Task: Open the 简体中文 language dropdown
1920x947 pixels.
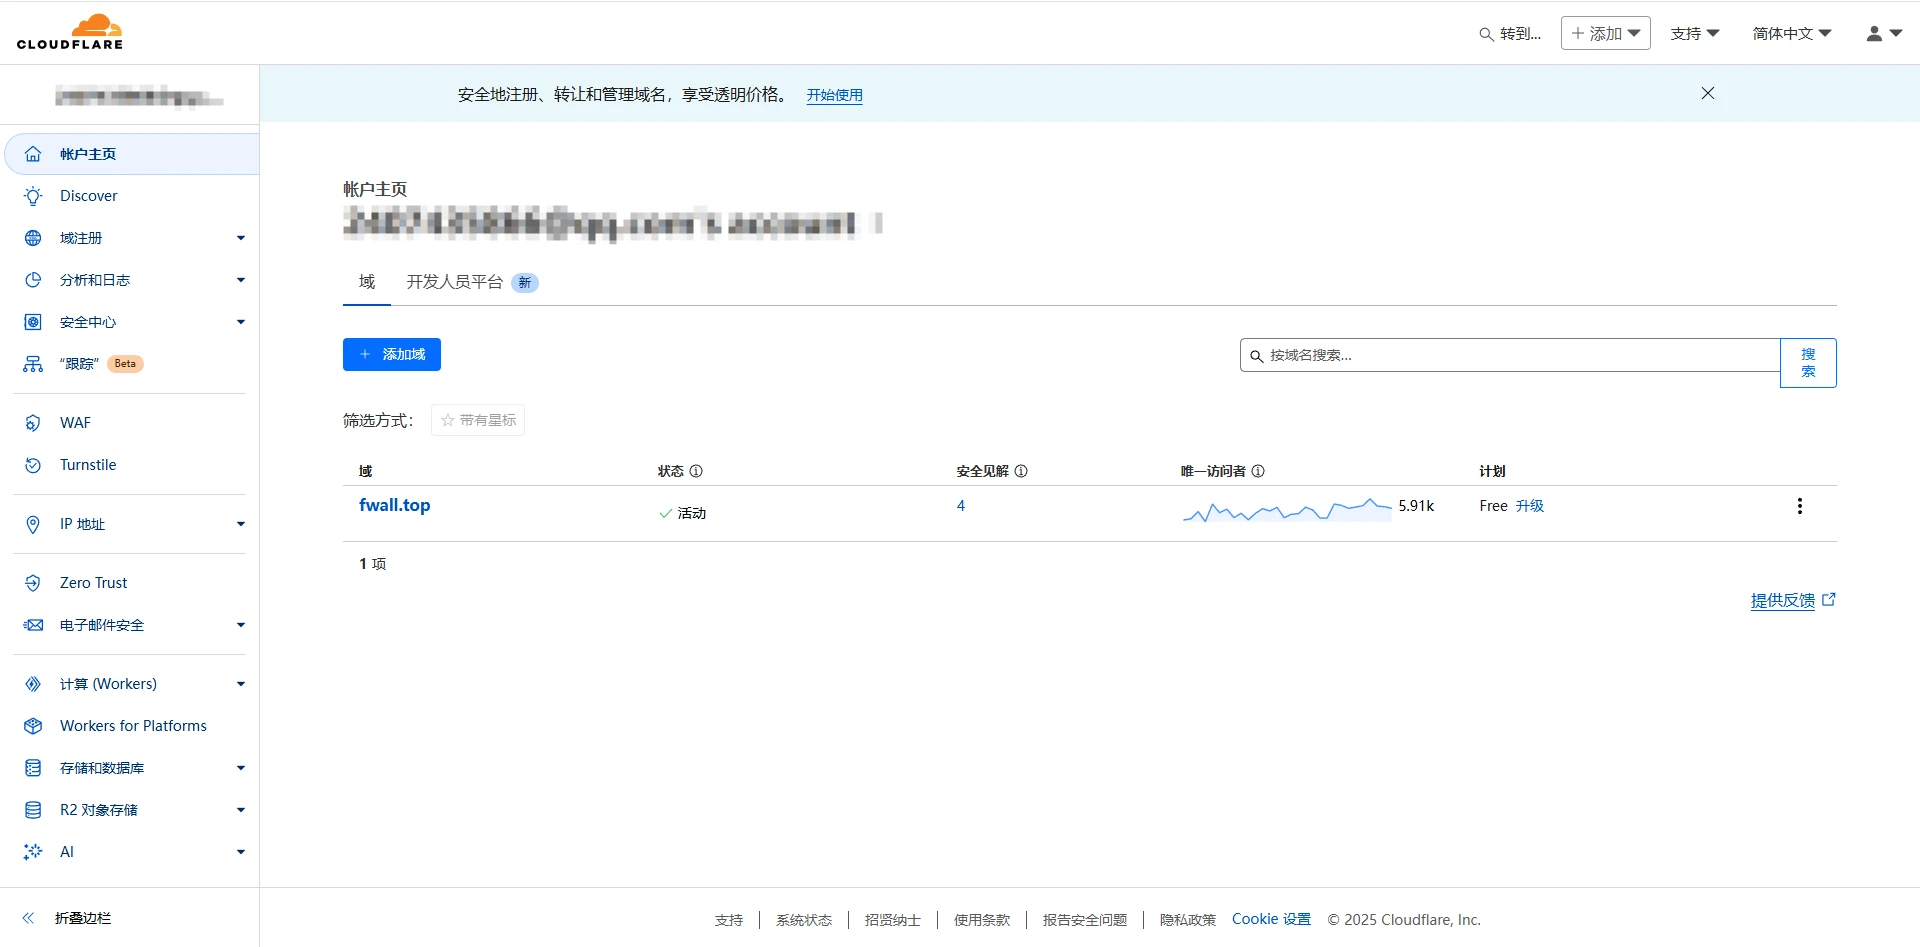Action: [x=1791, y=33]
